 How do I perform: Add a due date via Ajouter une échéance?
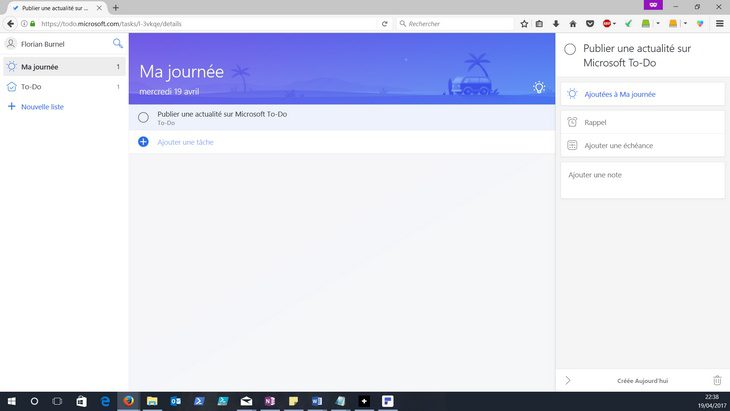[642, 145]
